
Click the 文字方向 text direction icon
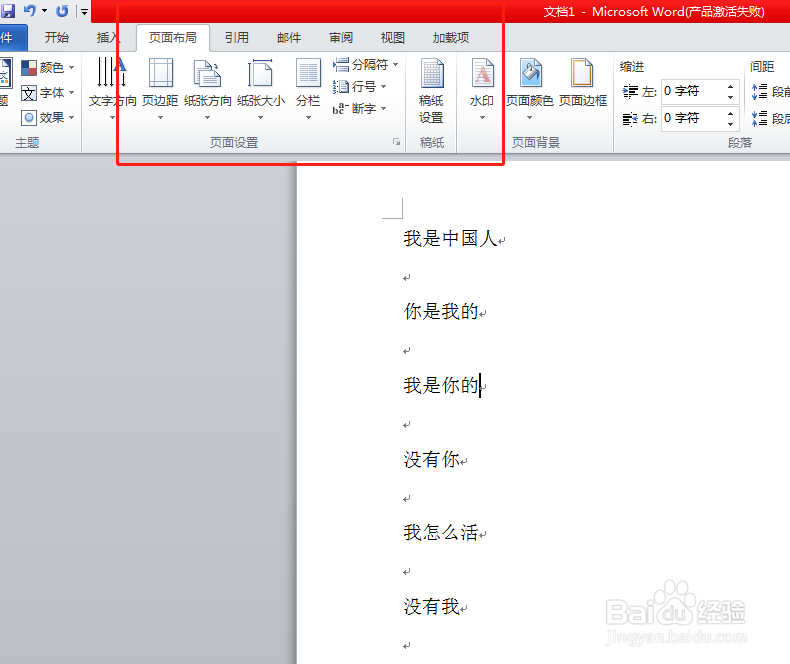click(x=112, y=73)
